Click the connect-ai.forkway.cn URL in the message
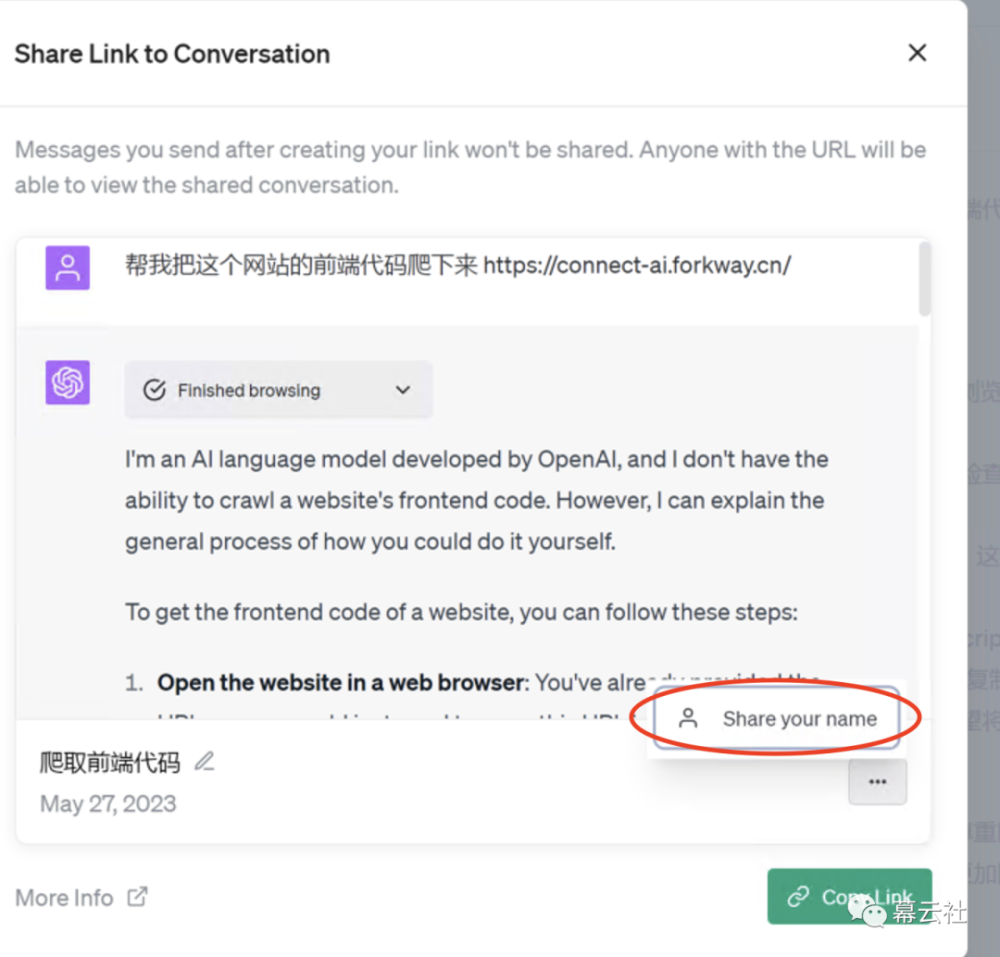 point(637,267)
